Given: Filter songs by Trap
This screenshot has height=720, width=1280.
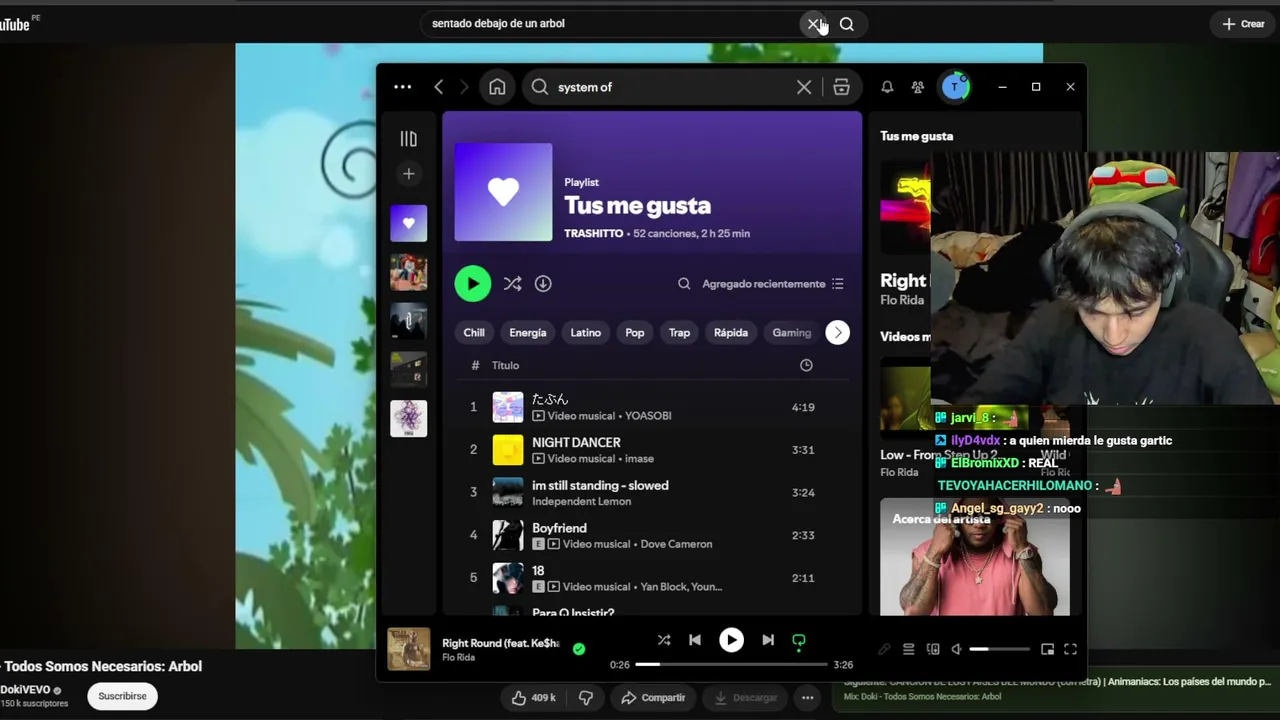Looking at the screenshot, I should click(679, 333).
